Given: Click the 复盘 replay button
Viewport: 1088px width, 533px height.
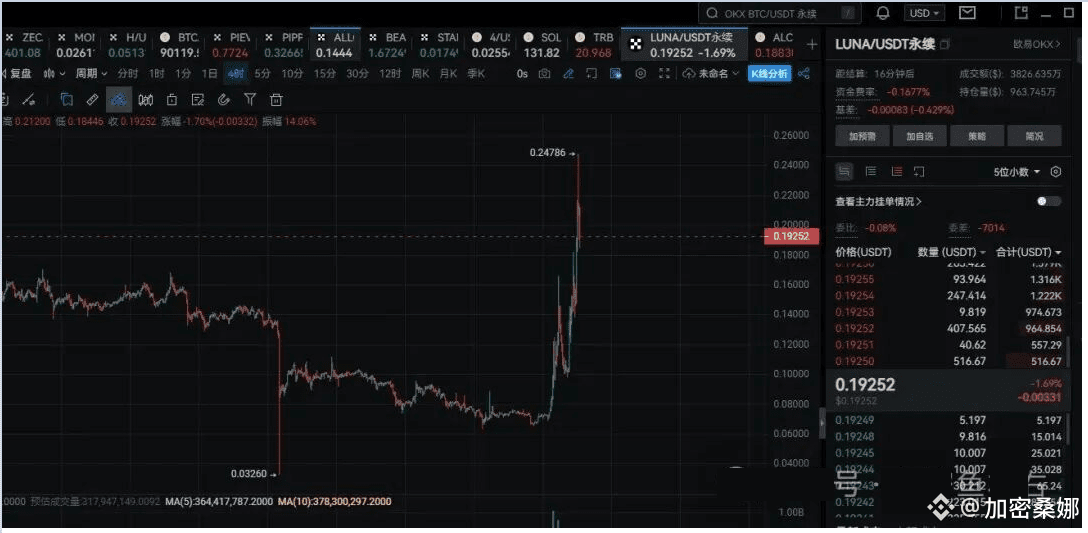Looking at the screenshot, I should click(x=16, y=73).
